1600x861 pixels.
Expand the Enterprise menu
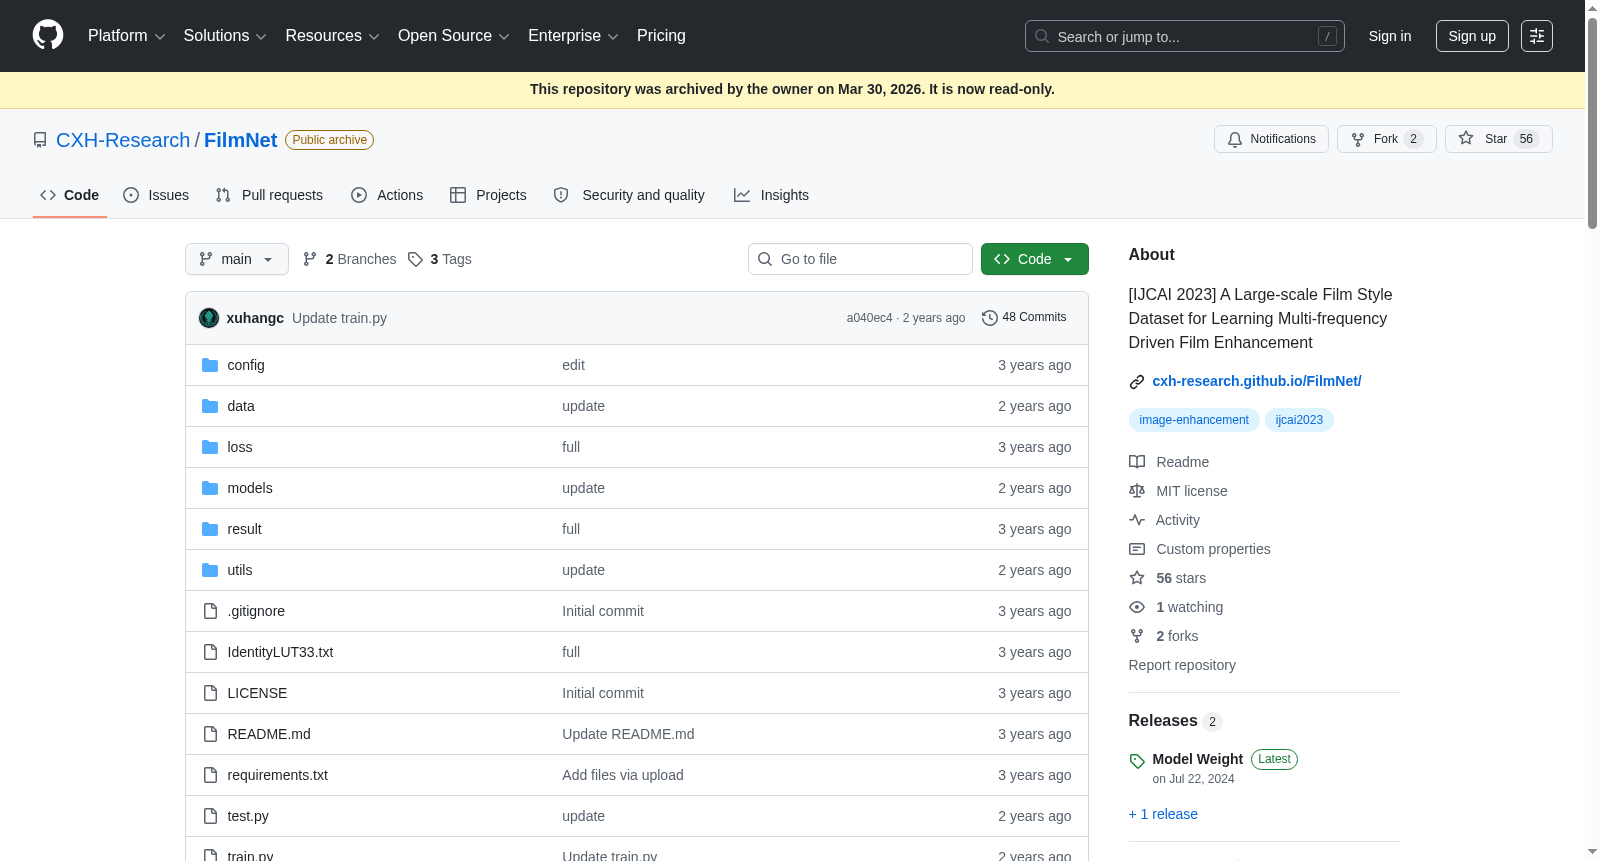coord(573,36)
